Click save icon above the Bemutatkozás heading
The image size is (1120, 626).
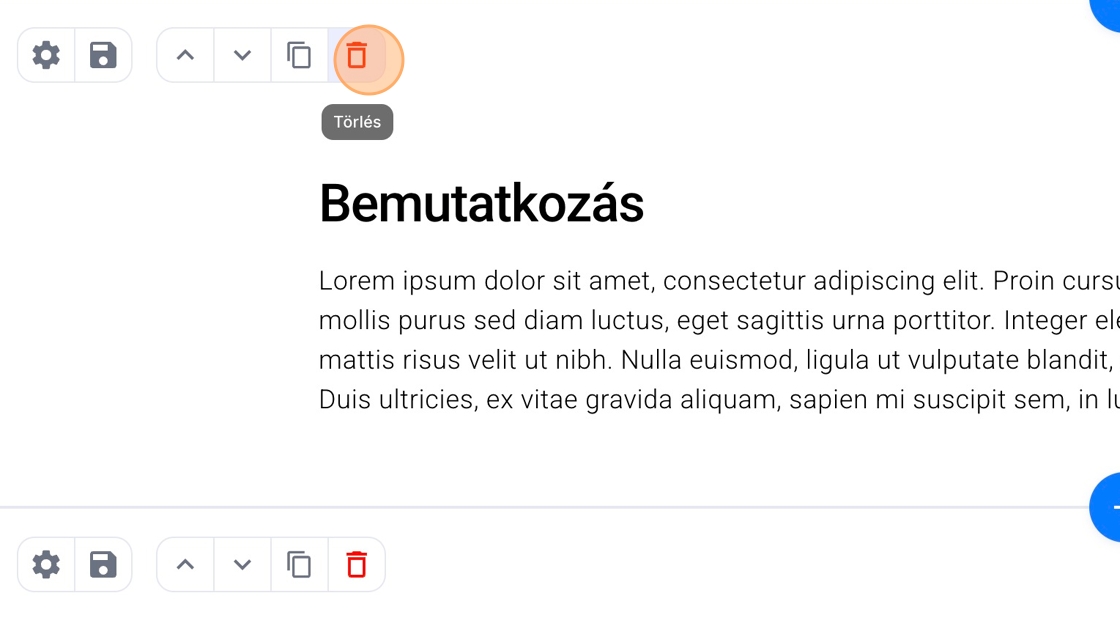pos(103,55)
